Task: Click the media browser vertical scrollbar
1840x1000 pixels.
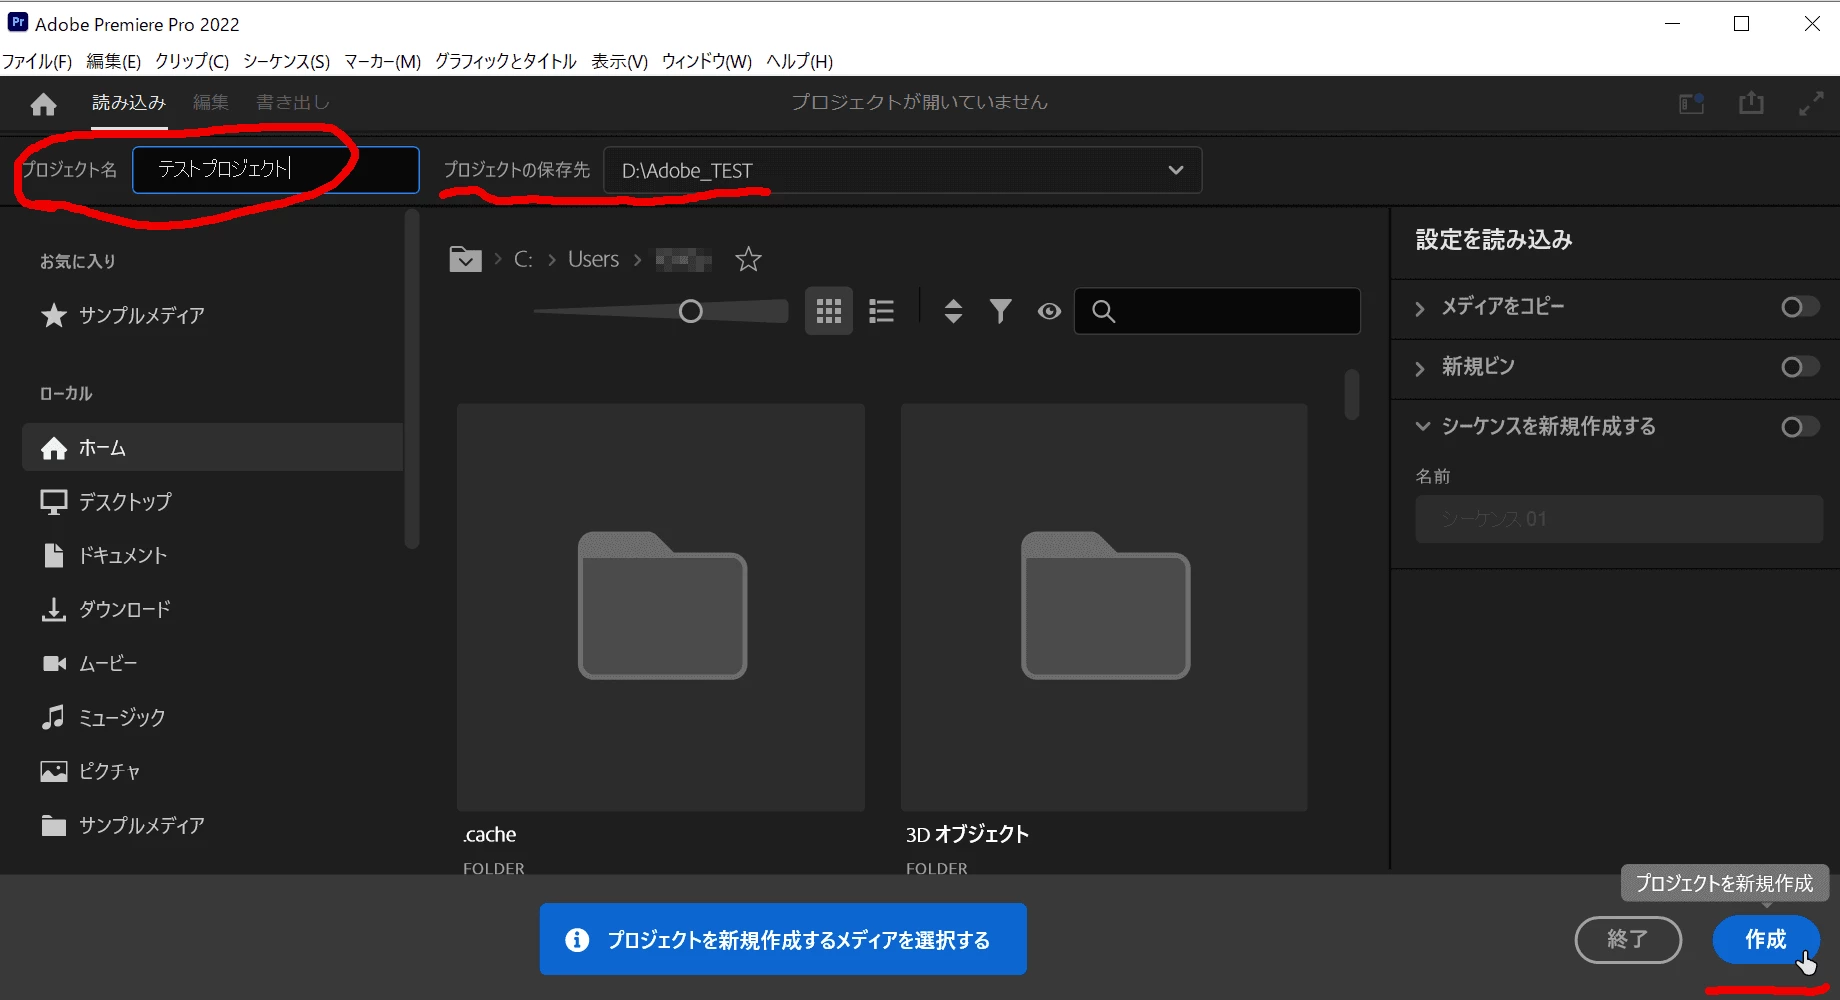Action: [1352, 395]
